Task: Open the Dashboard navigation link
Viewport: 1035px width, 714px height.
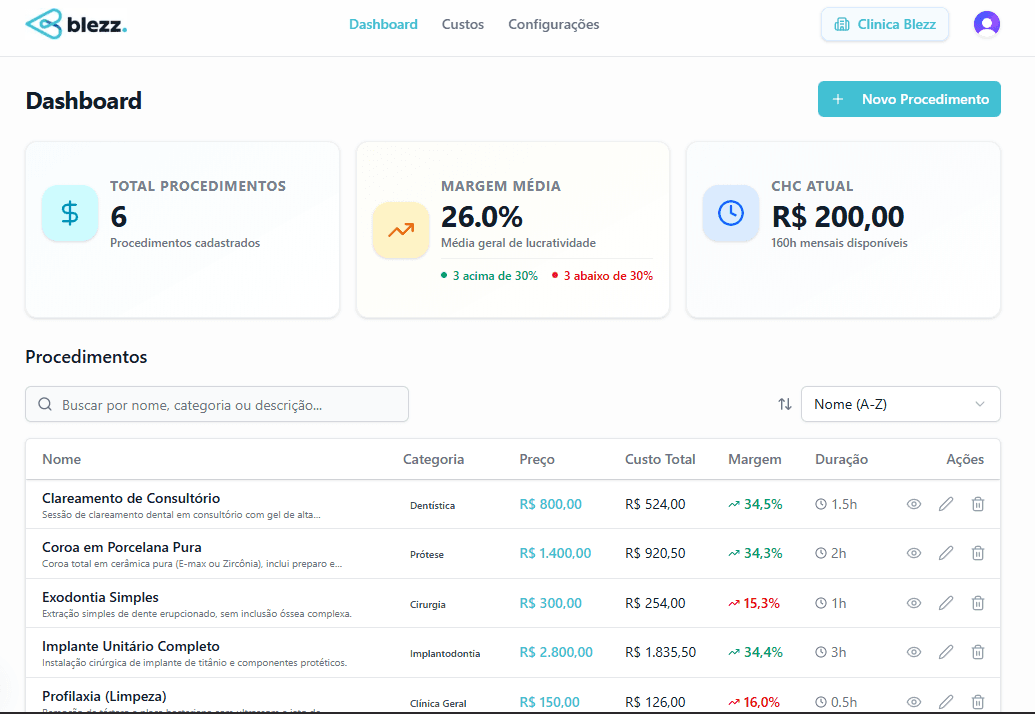Action: click(x=383, y=24)
